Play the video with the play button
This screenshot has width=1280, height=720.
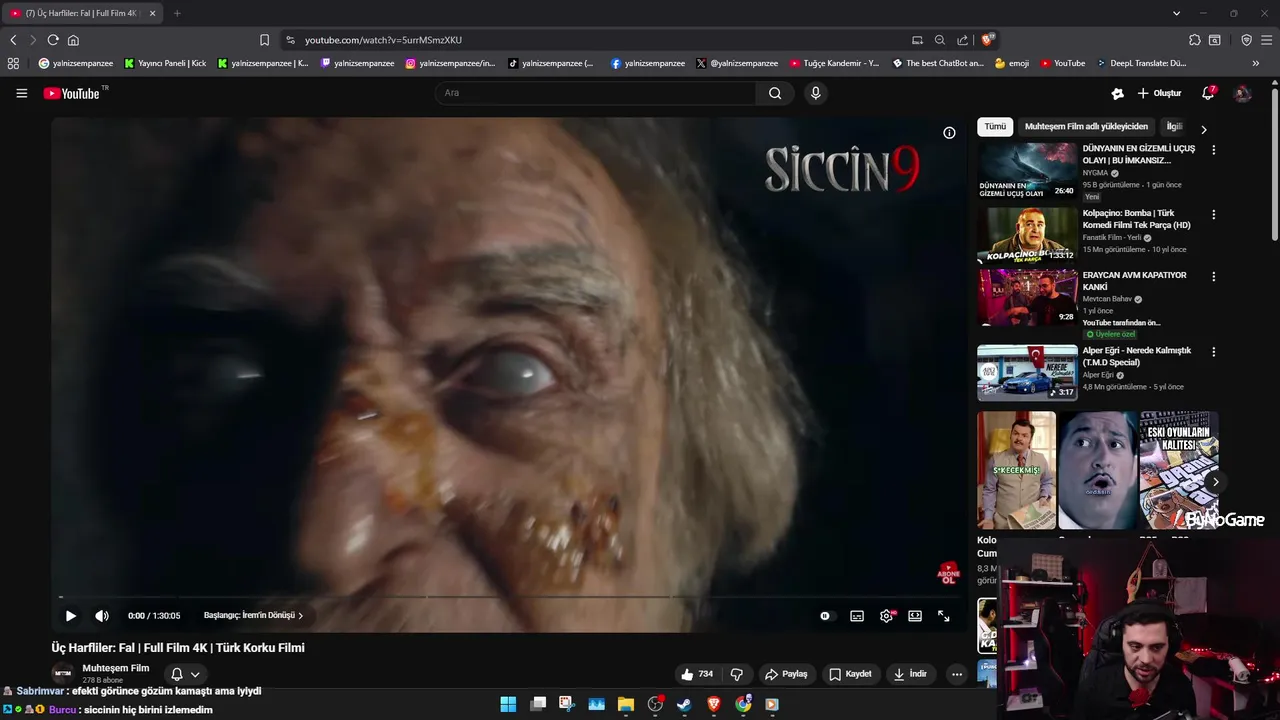pyautogui.click(x=70, y=616)
